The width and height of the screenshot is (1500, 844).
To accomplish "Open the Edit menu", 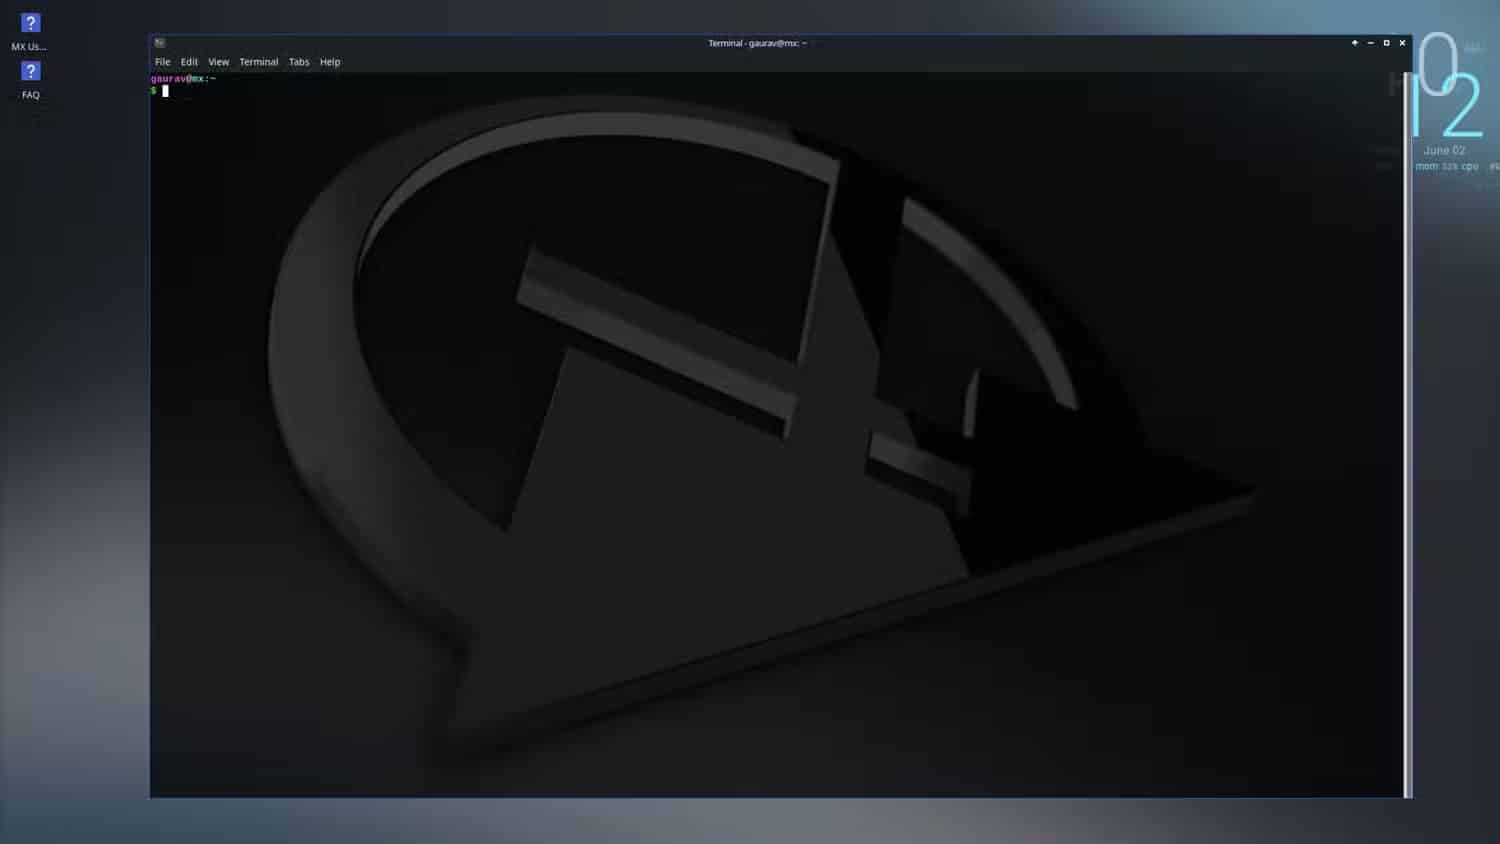I will (x=189, y=62).
